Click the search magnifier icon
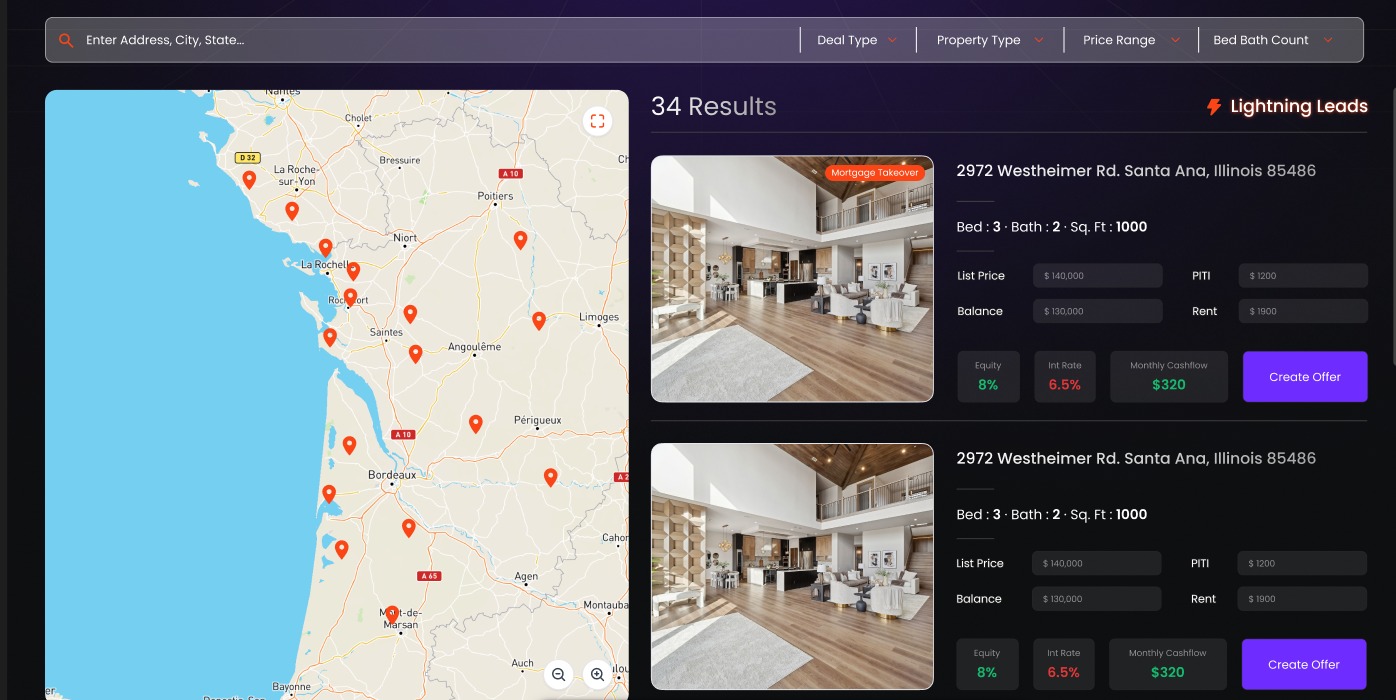Image resolution: width=1396 pixels, height=700 pixels. 66,41
